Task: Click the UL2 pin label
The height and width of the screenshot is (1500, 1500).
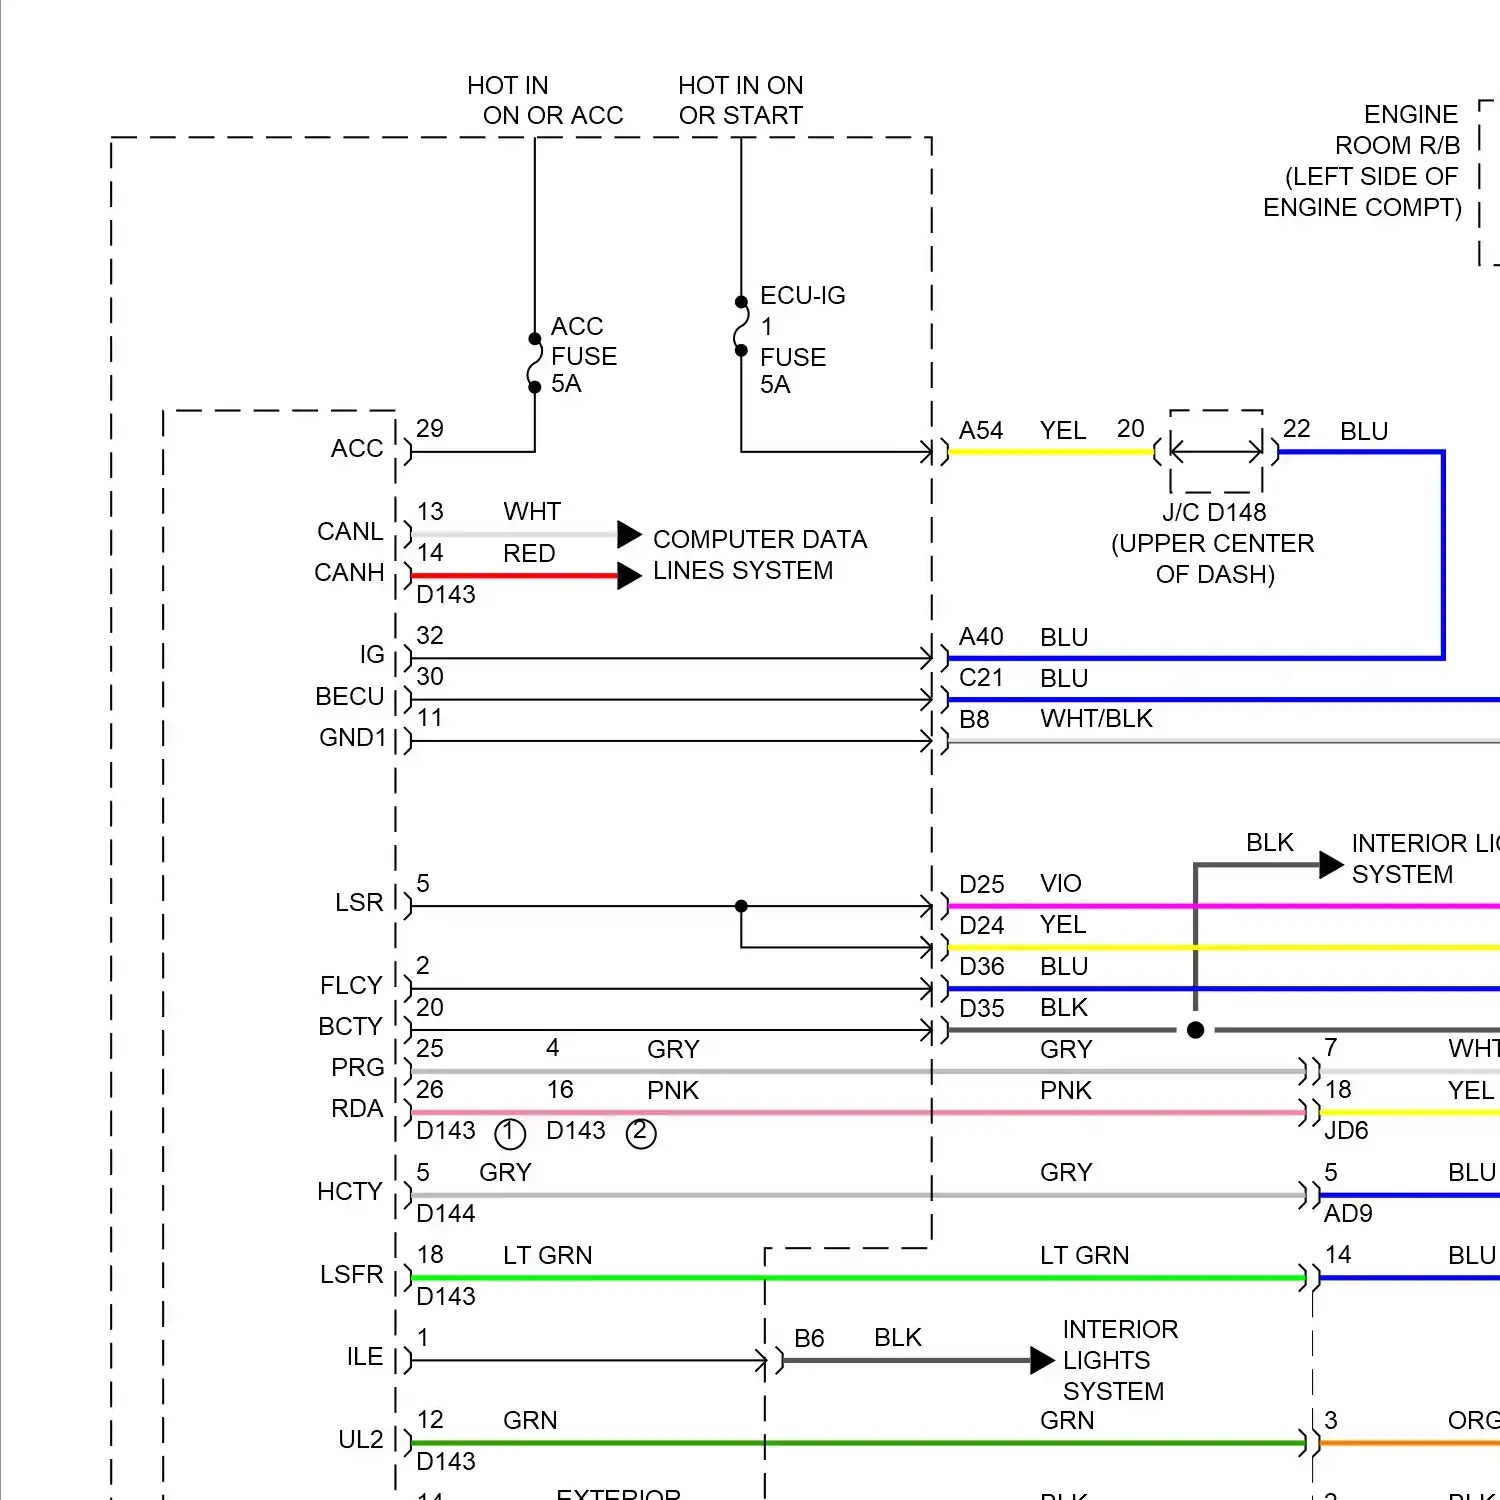Action: coord(361,1439)
